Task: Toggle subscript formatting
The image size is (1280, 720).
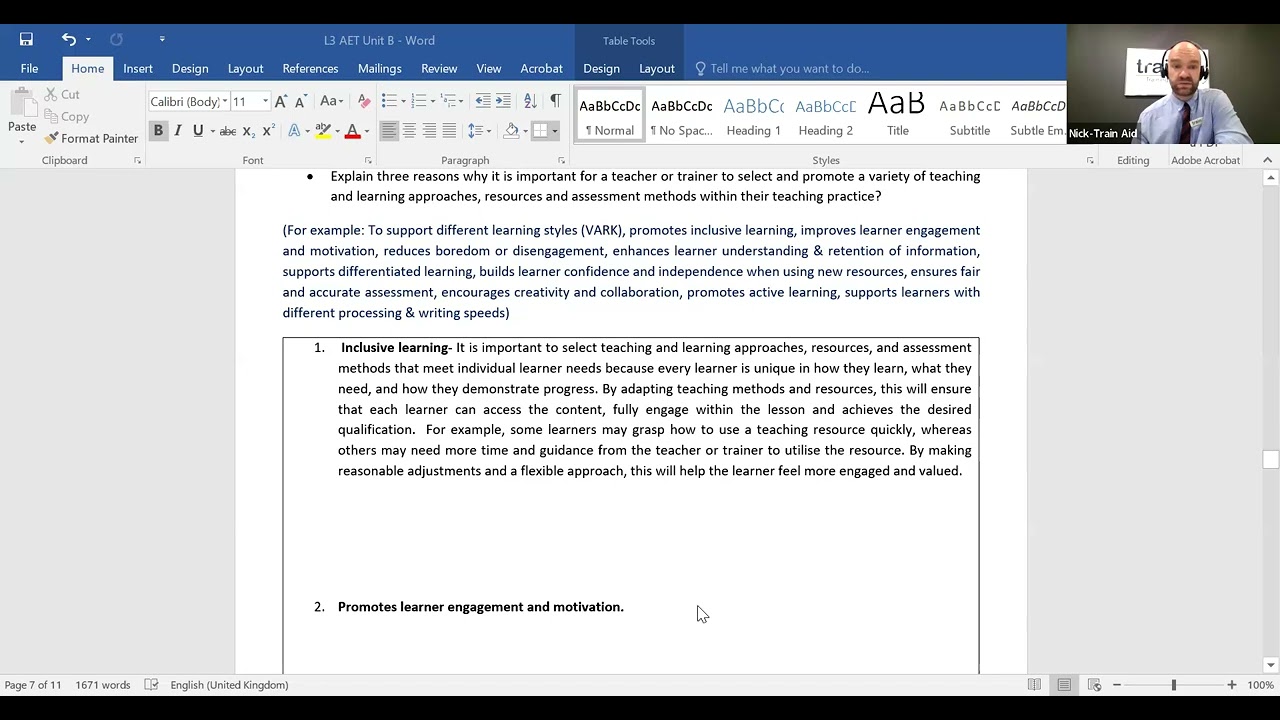Action: 248,131
